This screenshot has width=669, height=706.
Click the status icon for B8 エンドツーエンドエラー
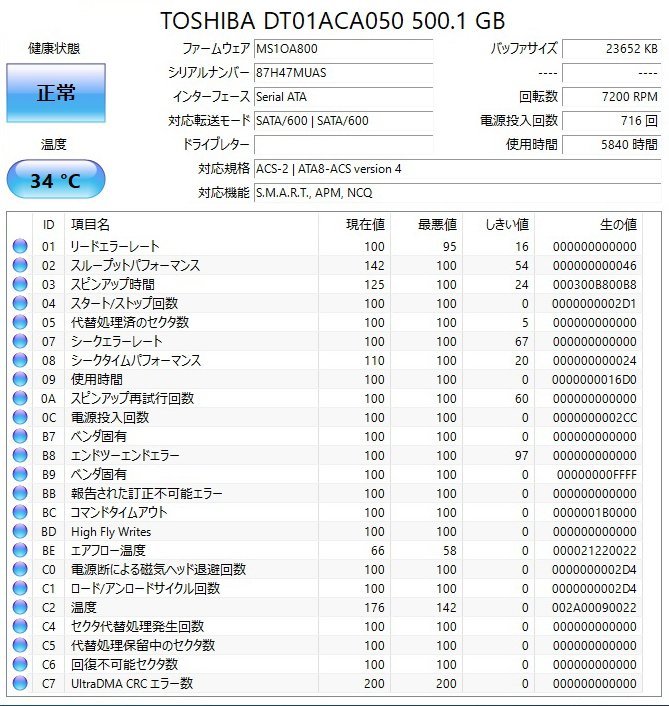(x=20, y=455)
